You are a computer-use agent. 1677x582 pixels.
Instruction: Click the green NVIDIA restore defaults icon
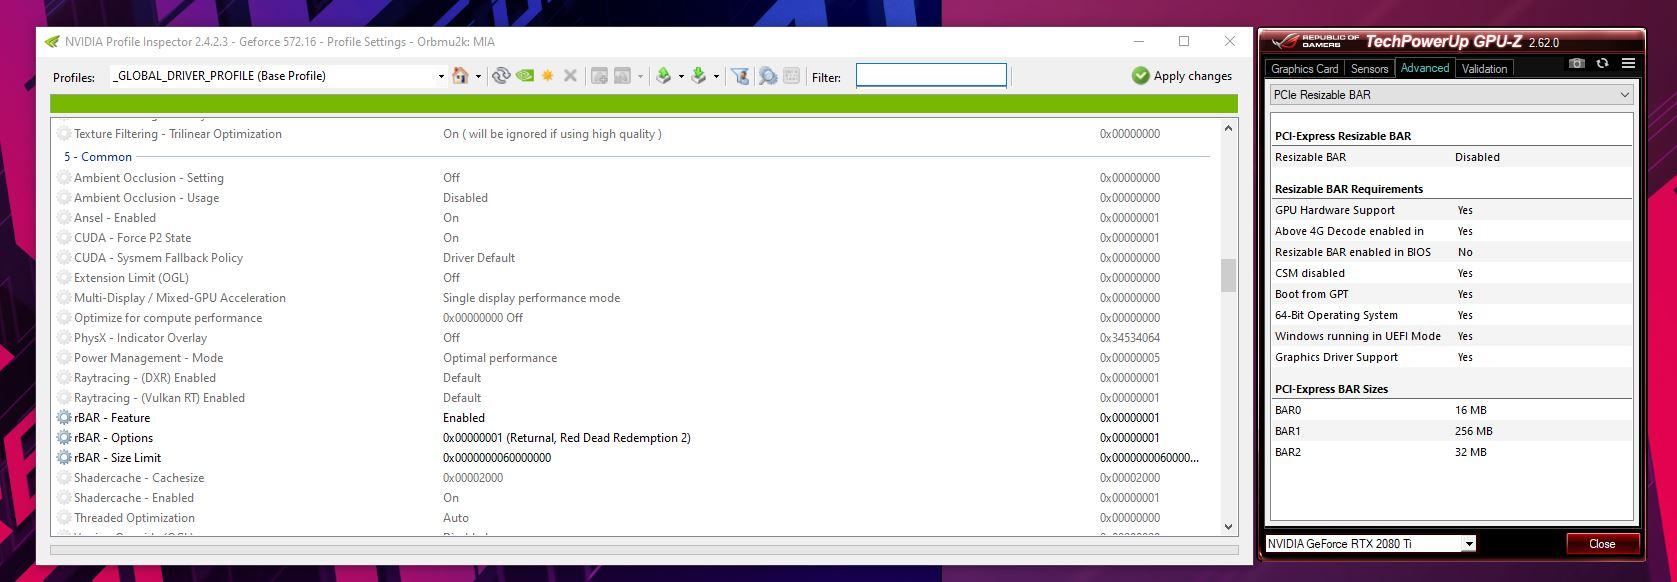pyautogui.click(x=524, y=76)
